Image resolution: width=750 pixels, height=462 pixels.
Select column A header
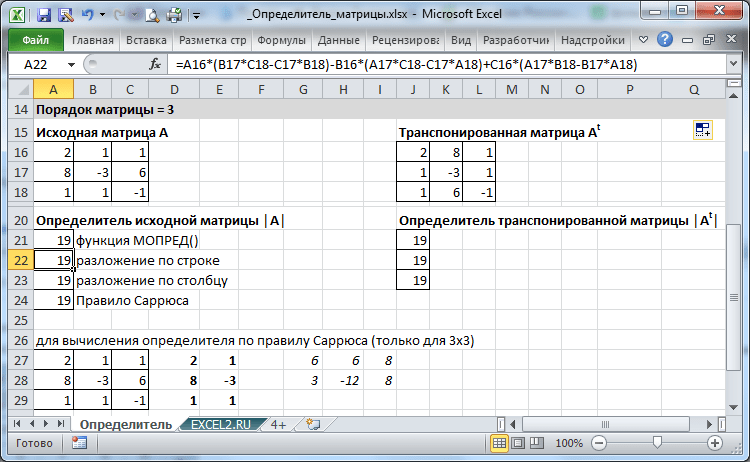(53, 89)
